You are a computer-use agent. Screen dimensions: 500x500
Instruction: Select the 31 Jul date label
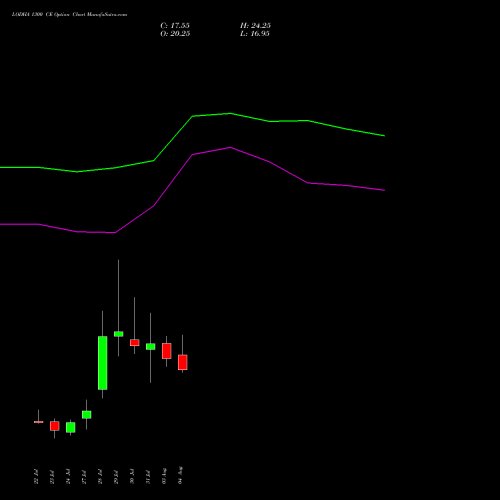pyautogui.click(x=148, y=477)
